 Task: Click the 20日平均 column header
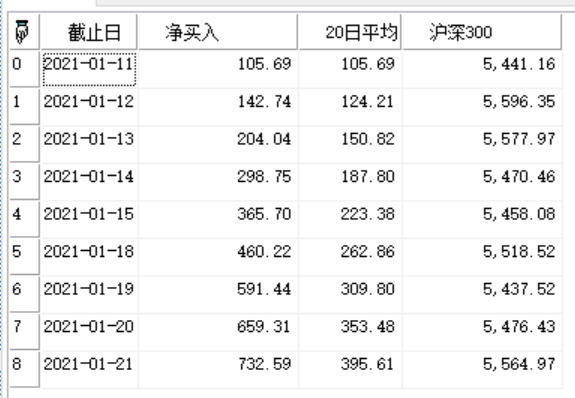[x=350, y=32]
